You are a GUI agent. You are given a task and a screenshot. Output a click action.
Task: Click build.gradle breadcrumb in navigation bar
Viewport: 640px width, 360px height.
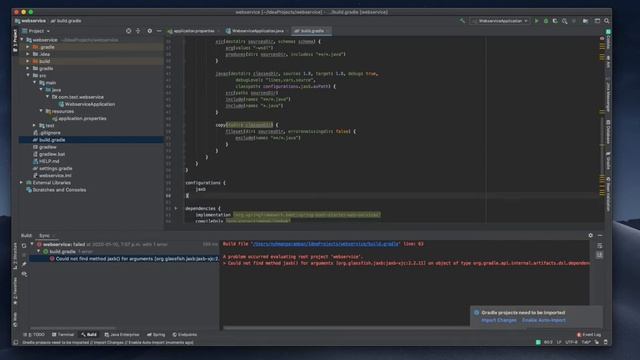(x=66, y=21)
